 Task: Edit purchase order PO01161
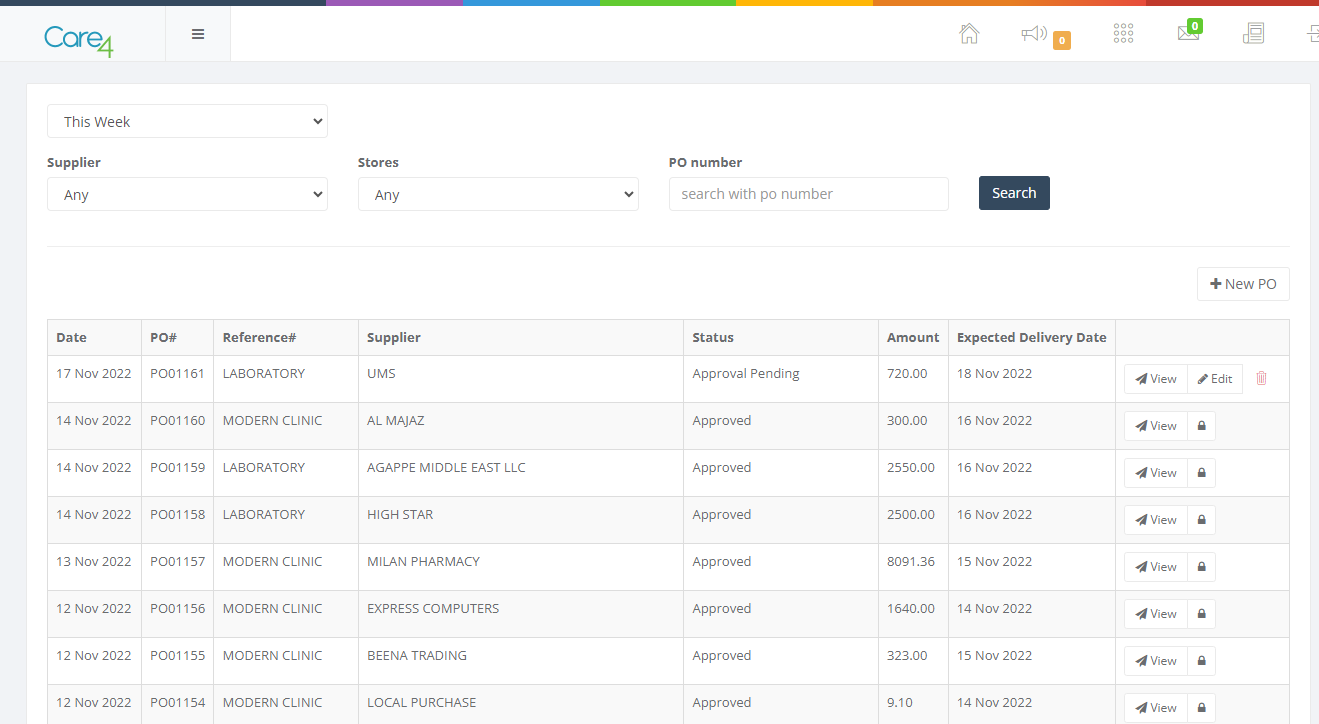click(1215, 379)
